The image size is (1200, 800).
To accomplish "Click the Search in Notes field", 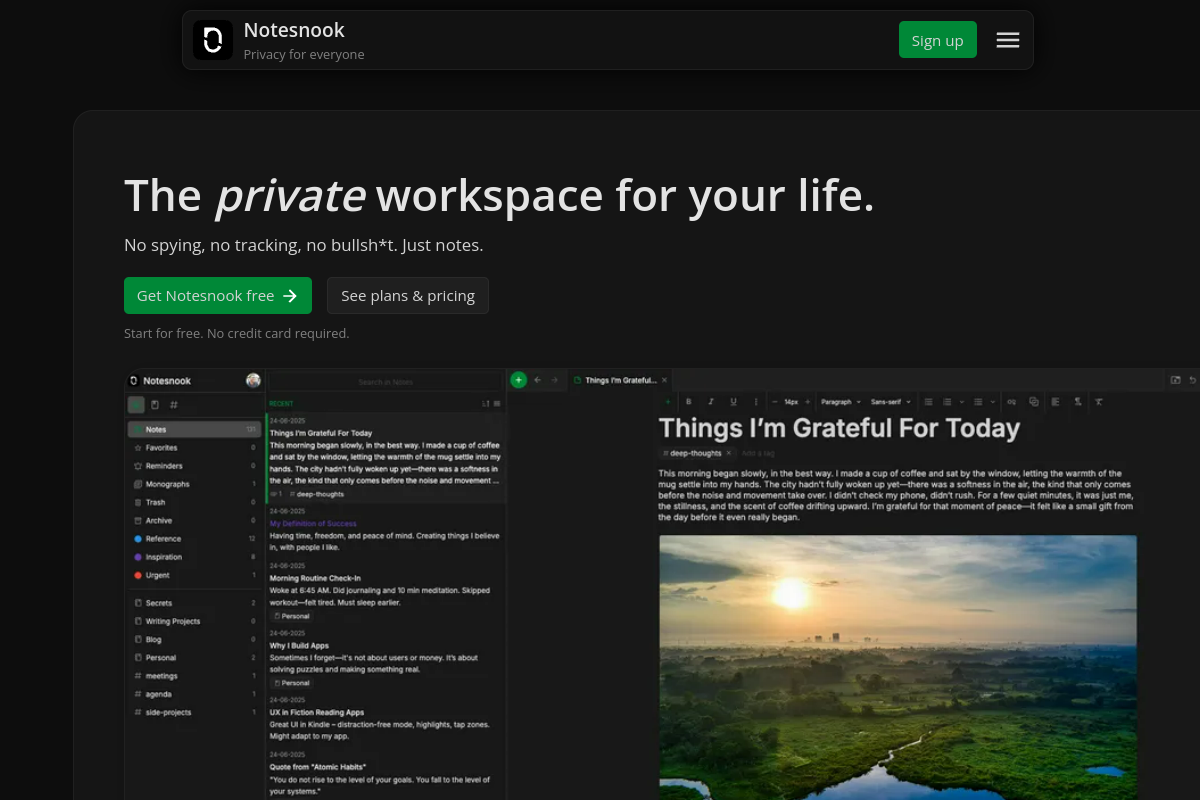I will (x=385, y=381).
